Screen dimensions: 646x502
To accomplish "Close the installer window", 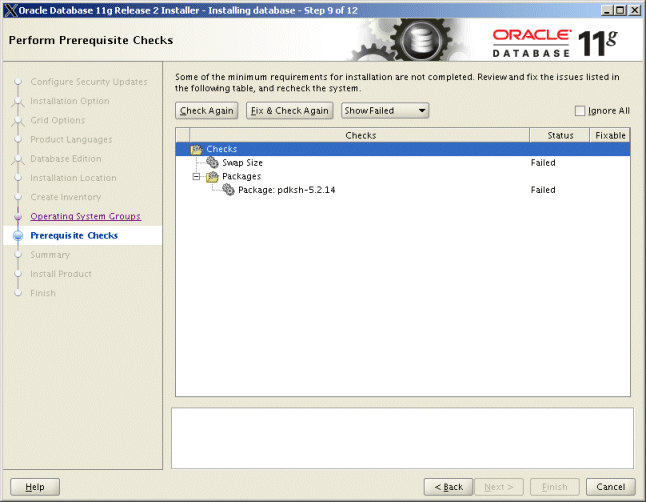I will click(x=634, y=10).
